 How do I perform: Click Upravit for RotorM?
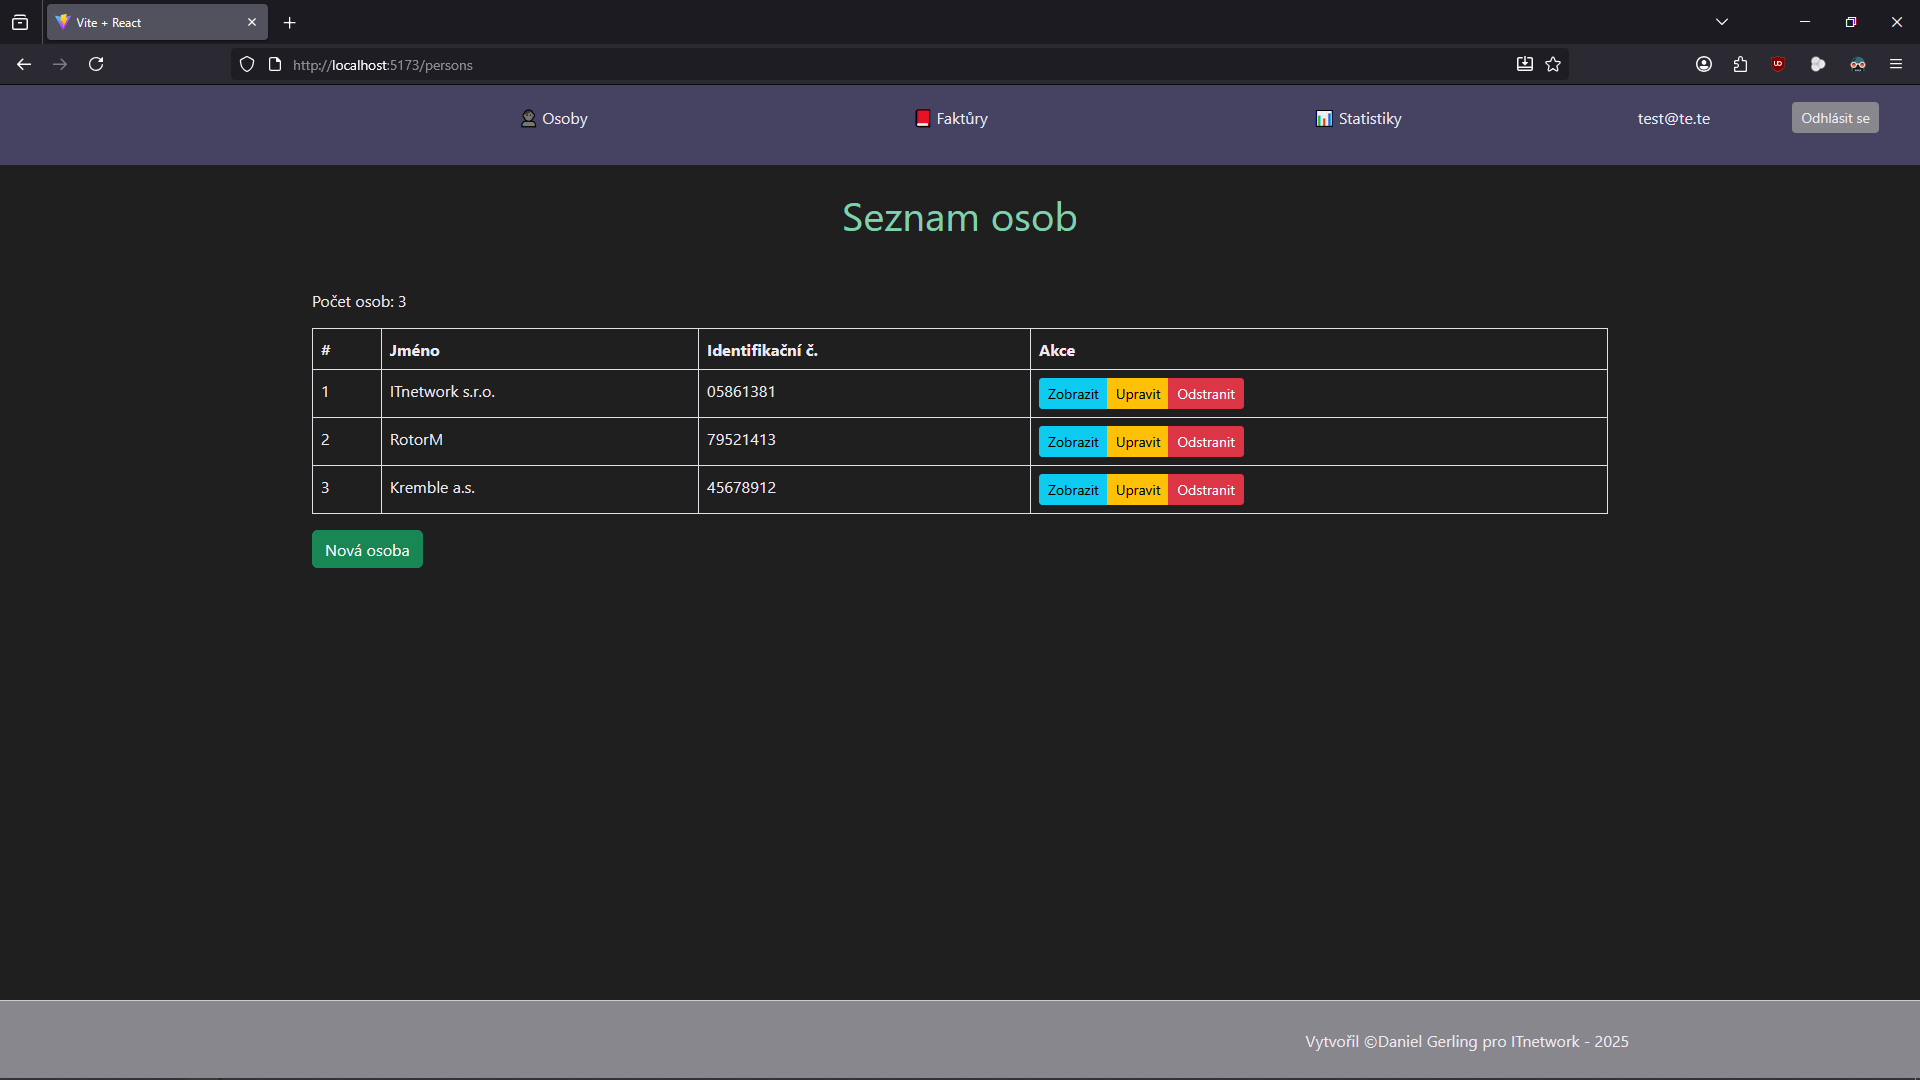1138,441
